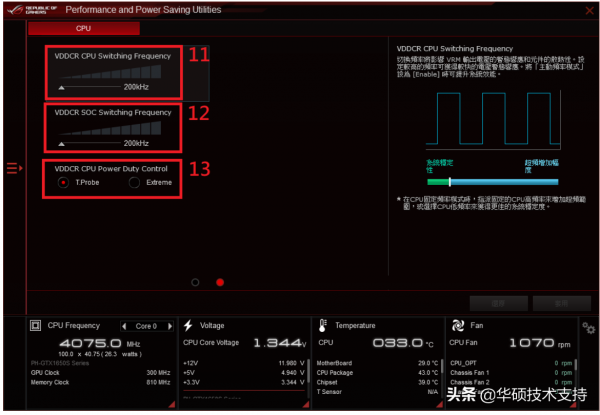Click the Temperature thermometer icon
Image resolution: width=600 pixels, height=415 pixels.
click(x=323, y=325)
